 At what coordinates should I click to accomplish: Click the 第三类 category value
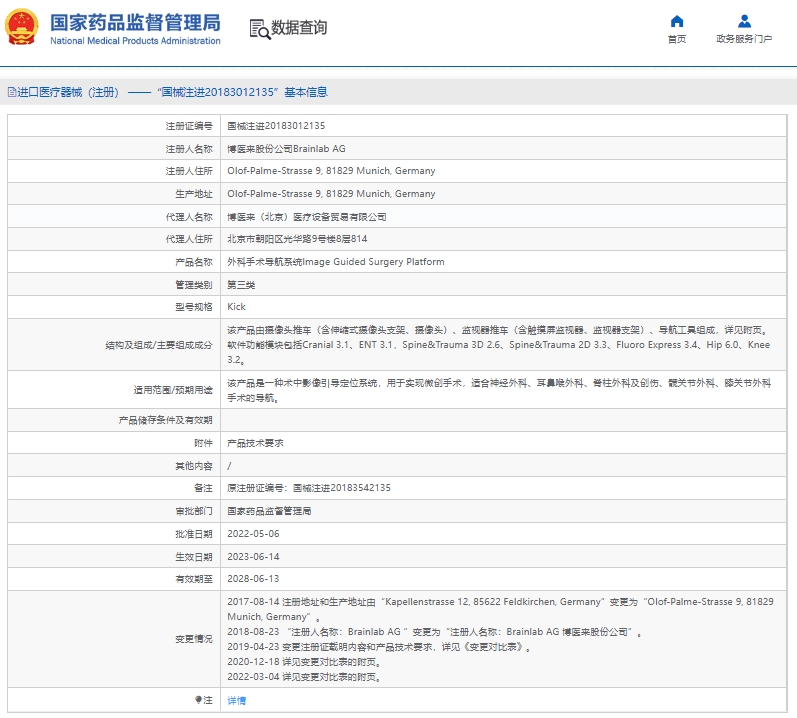[x=241, y=285]
